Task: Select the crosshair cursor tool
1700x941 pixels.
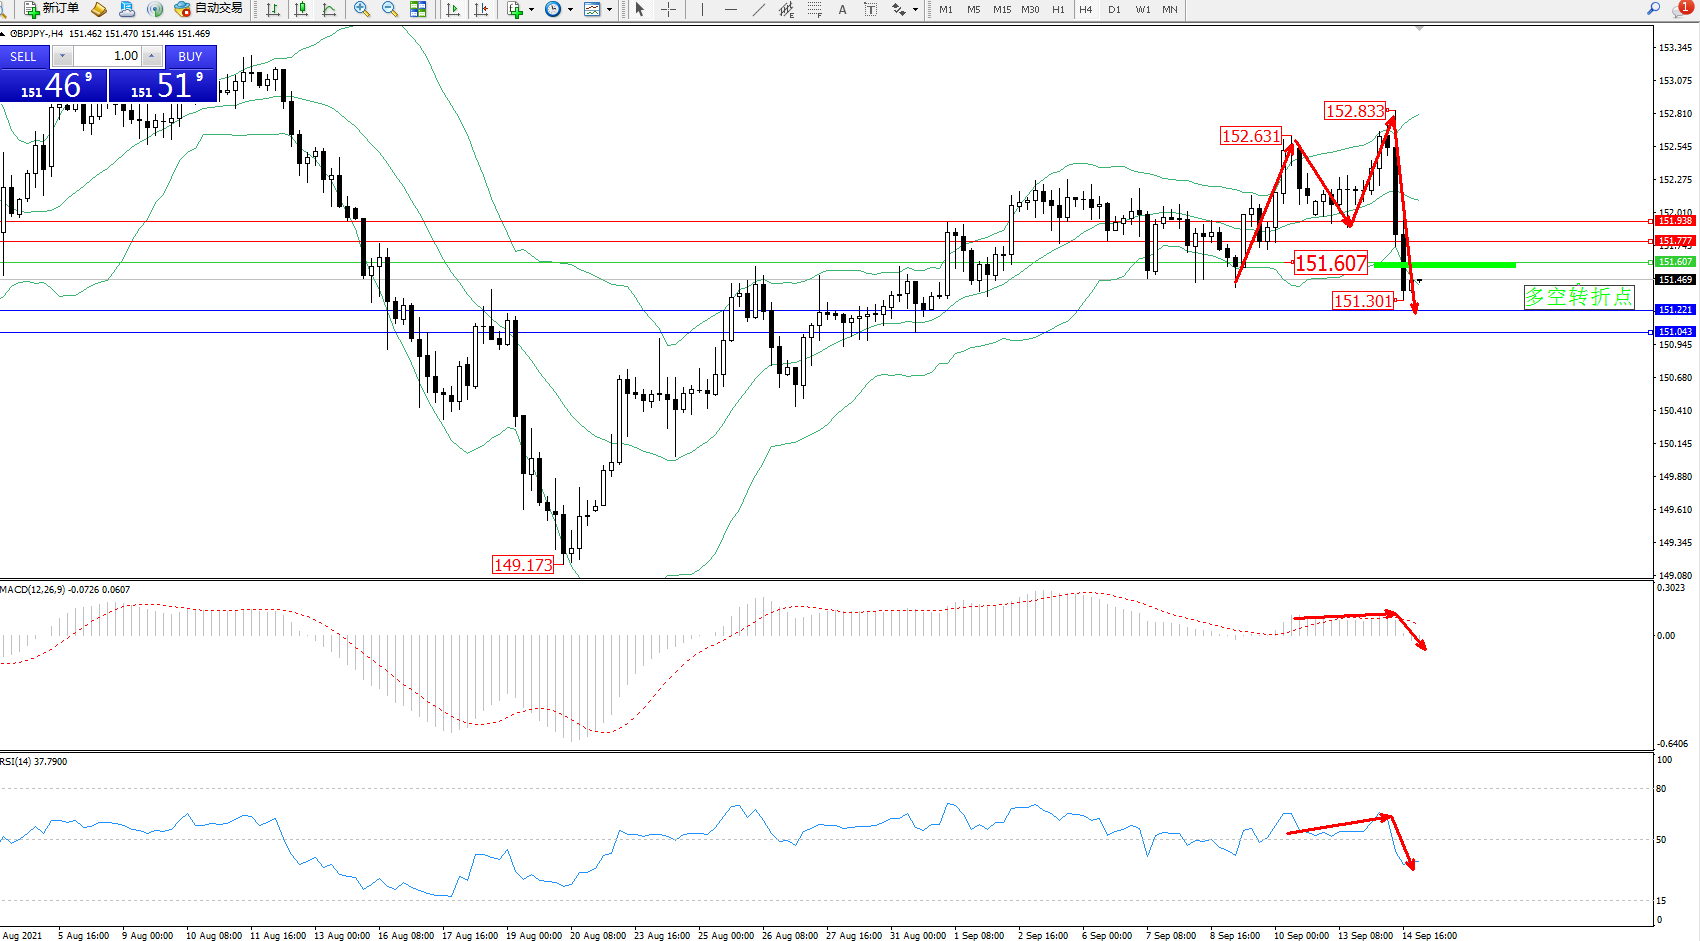Action: (x=668, y=9)
